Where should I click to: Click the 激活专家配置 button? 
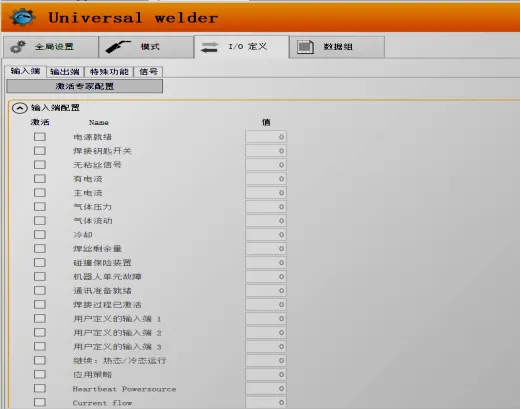click(x=85, y=86)
